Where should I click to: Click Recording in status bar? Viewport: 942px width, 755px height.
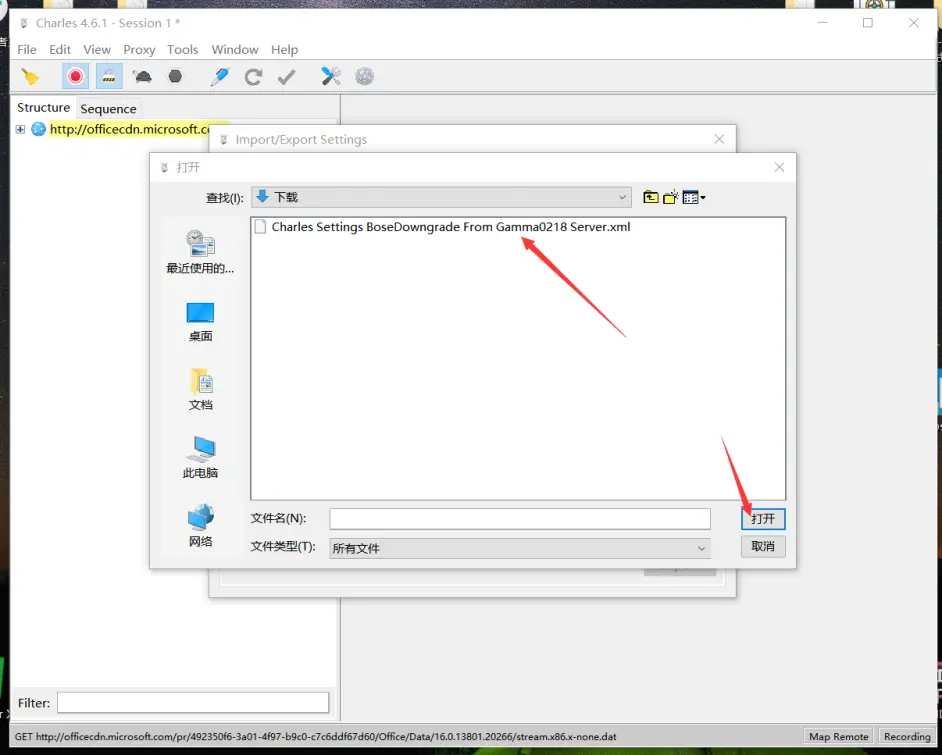pos(907,736)
